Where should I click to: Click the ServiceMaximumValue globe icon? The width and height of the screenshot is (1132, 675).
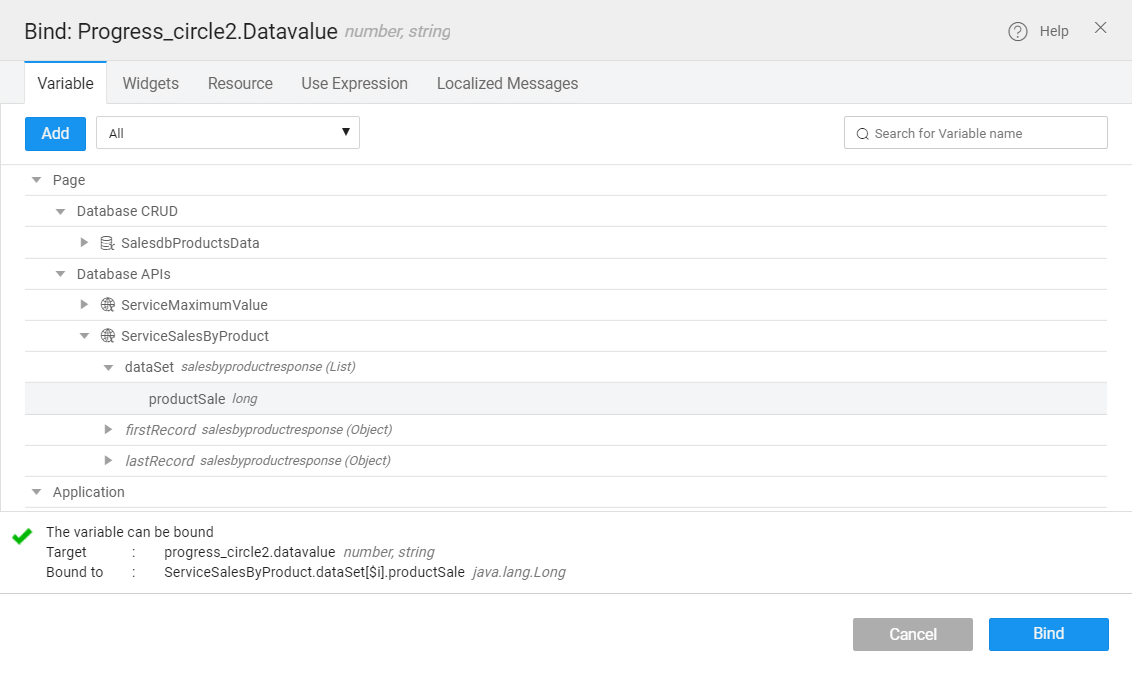pyautogui.click(x=108, y=305)
